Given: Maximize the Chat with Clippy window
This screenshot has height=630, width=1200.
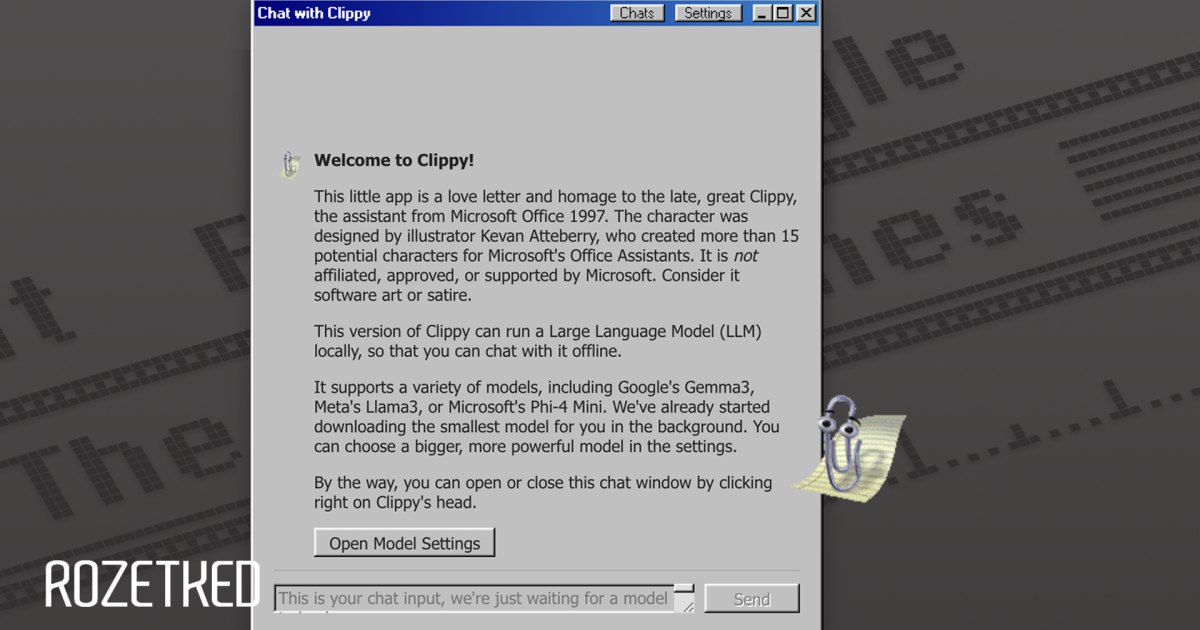Looking at the screenshot, I should [783, 13].
